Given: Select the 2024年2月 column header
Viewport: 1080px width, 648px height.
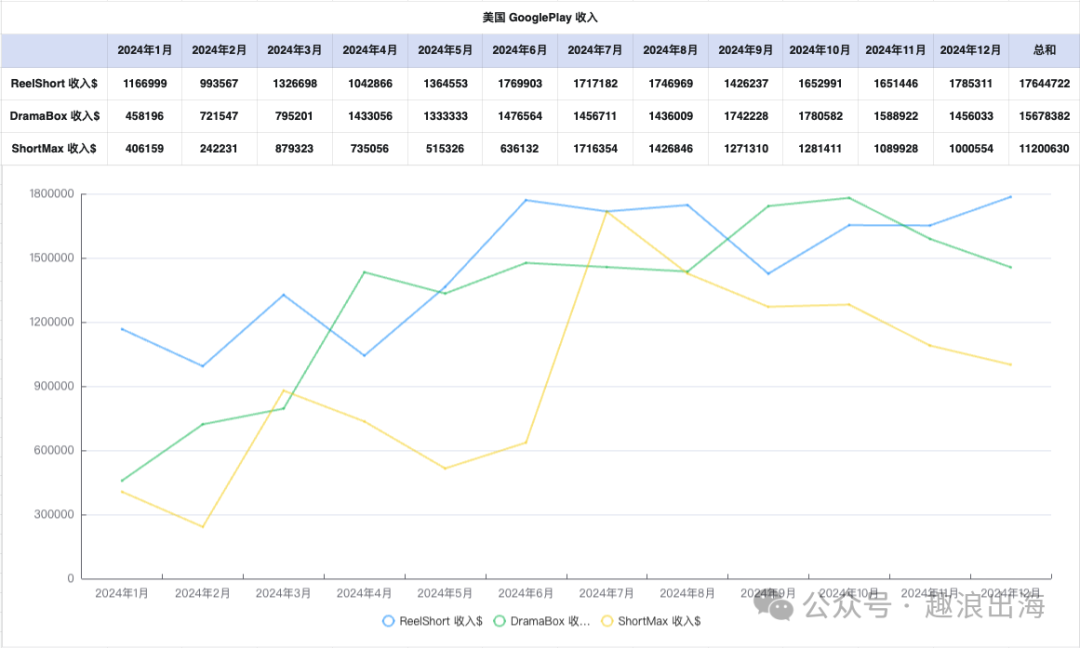Looking at the screenshot, I should click(x=219, y=50).
